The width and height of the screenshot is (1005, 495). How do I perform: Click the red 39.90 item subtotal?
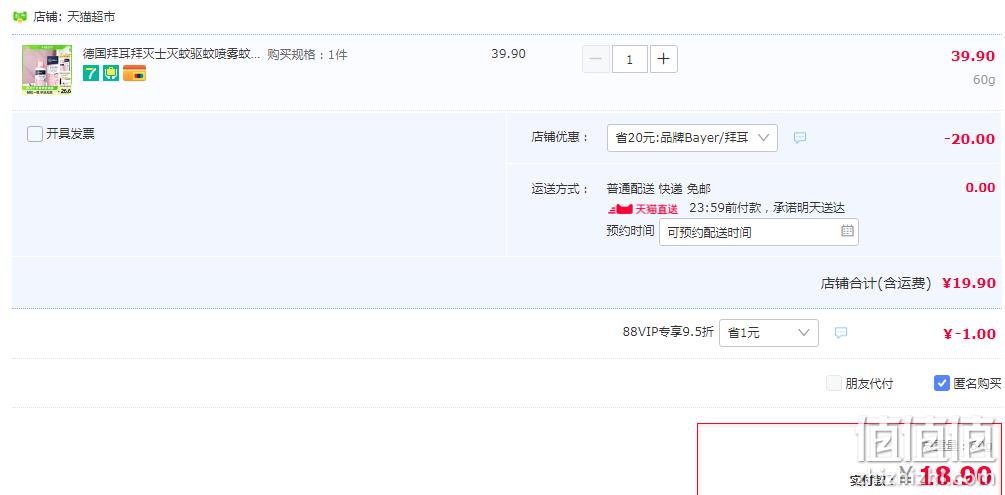(973, 56)
